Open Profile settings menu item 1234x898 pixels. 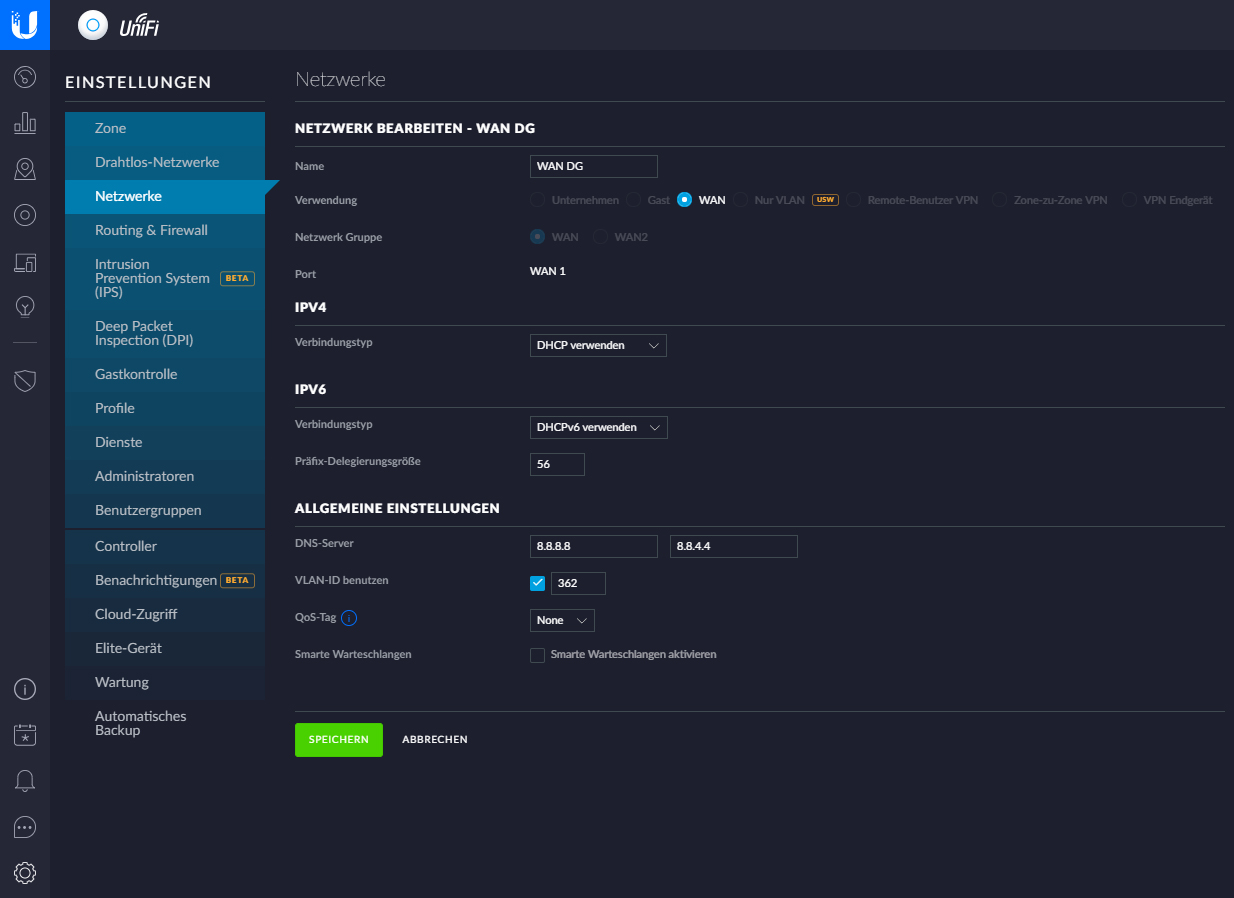pyautogui.click(x=165, y=408)
